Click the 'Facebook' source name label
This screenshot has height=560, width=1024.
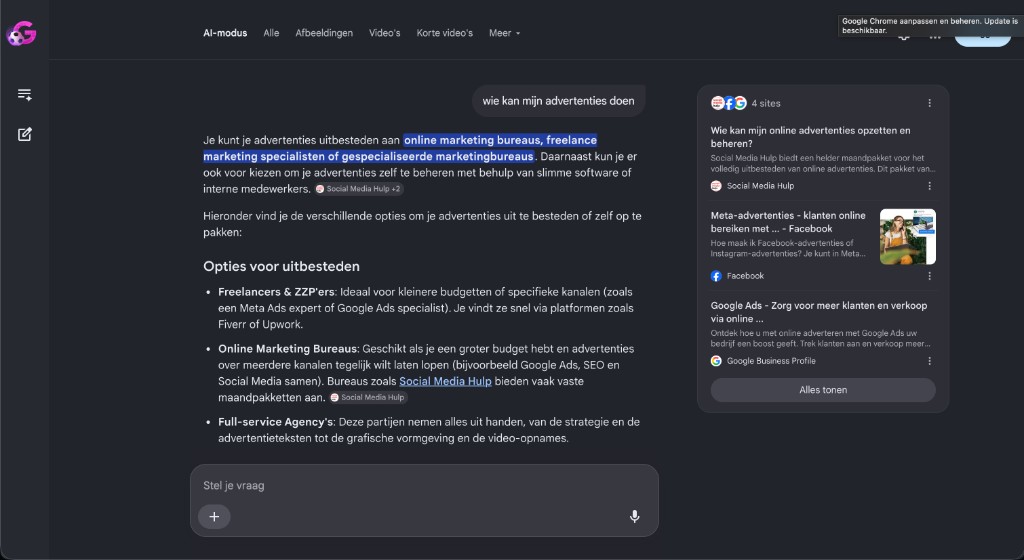pos(745,276)
